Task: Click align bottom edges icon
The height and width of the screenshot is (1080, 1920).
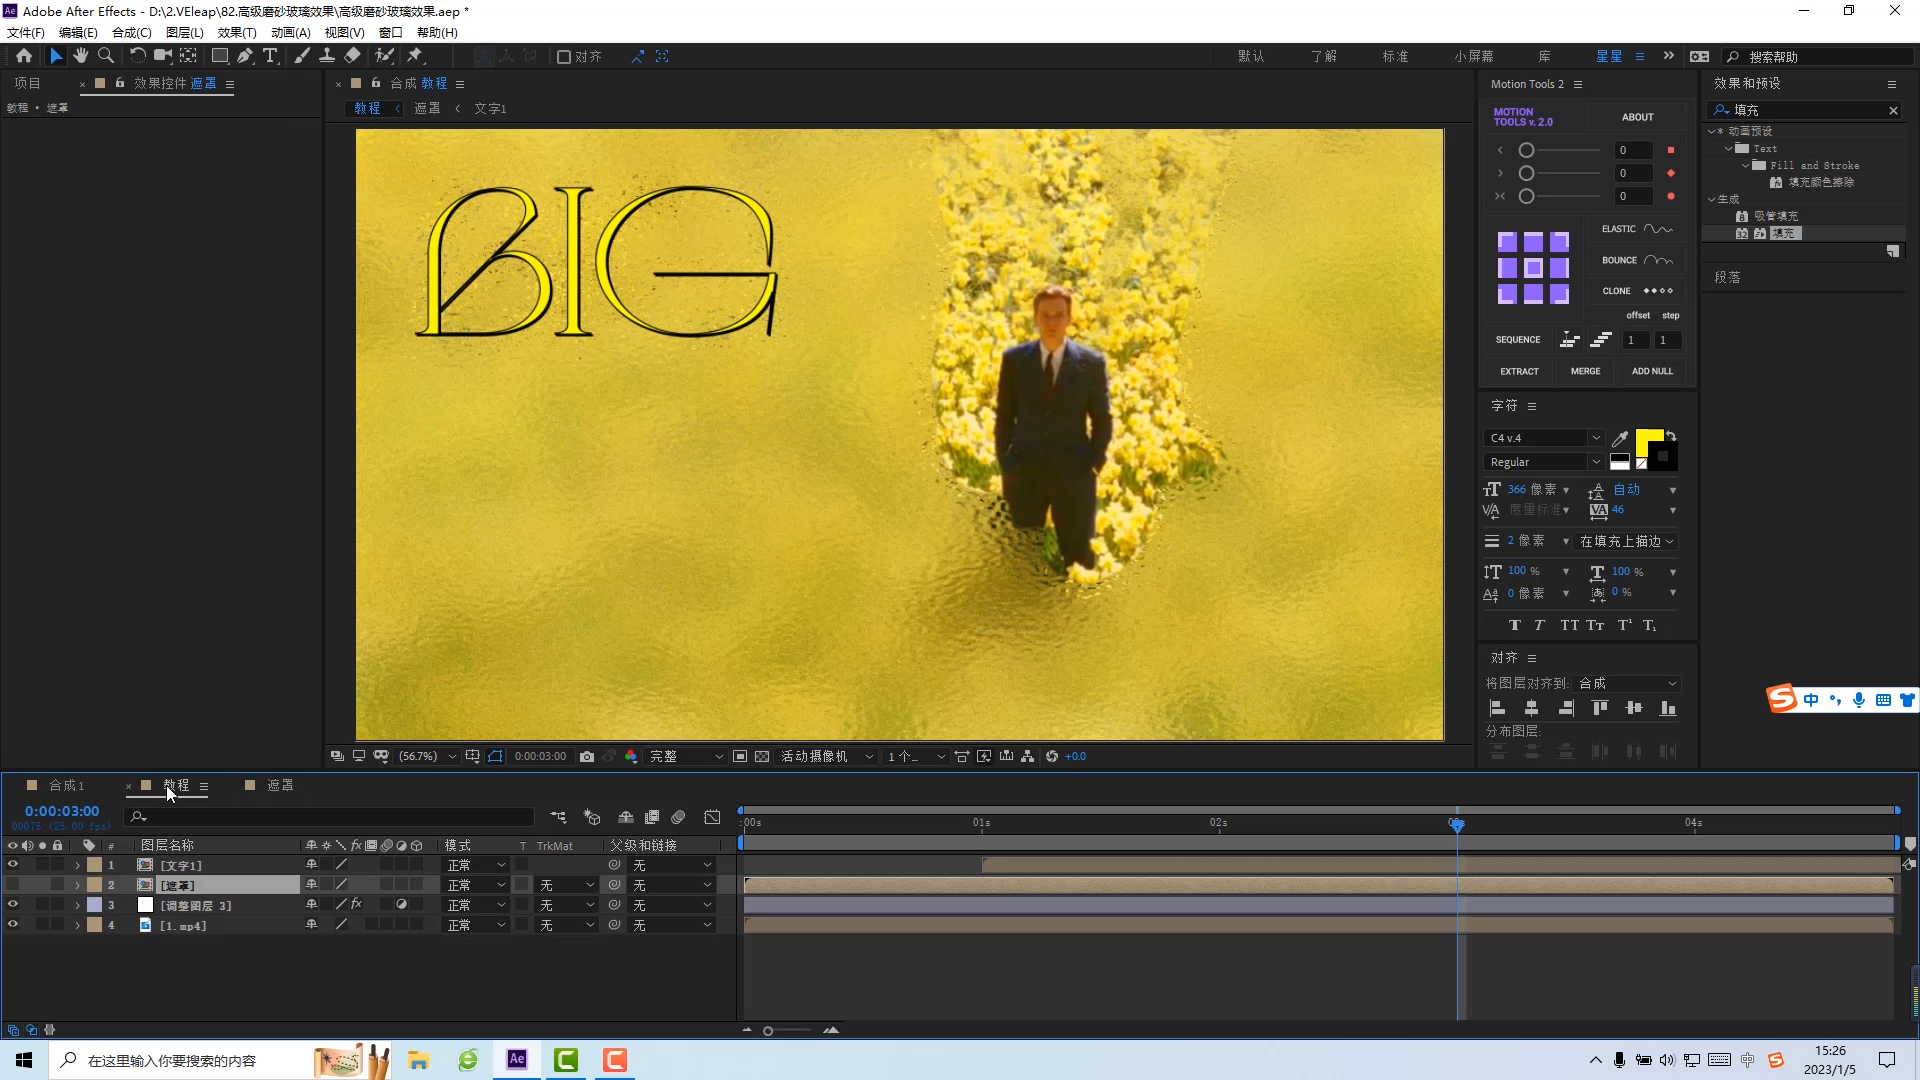Action: coord(1668,708)
